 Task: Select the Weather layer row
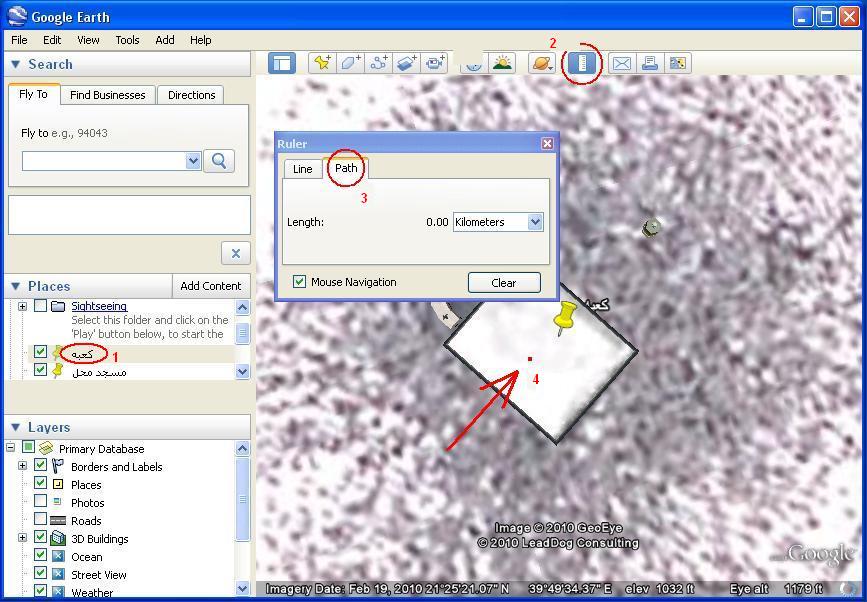92,593
